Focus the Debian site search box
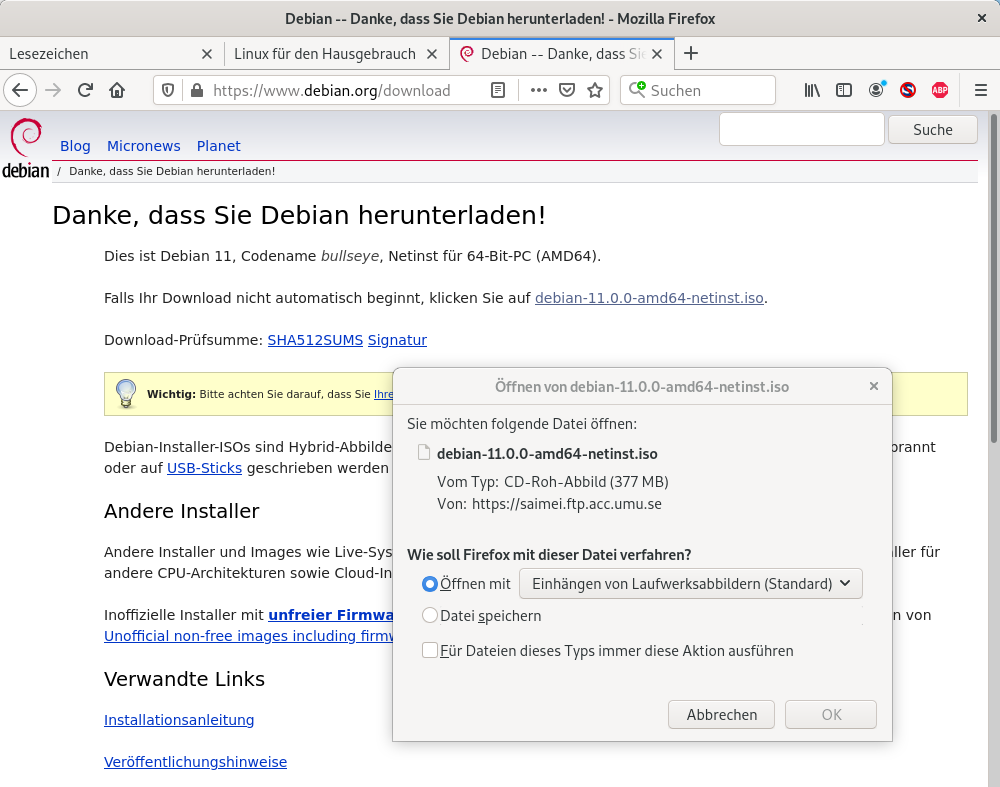1000x787 pixels. (x=802, y=129)
